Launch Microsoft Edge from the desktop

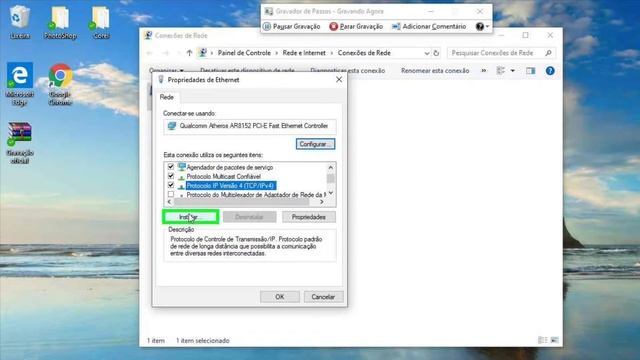pyautogui.click(x=20, y=84)
